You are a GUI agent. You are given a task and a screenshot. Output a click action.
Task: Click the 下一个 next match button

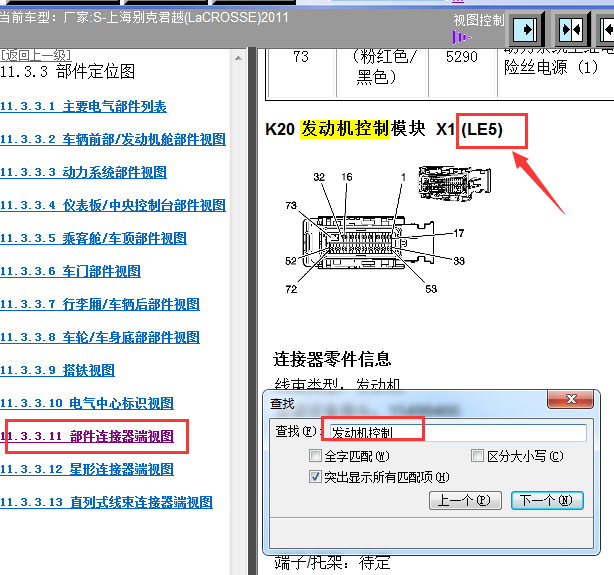[547, 500]
